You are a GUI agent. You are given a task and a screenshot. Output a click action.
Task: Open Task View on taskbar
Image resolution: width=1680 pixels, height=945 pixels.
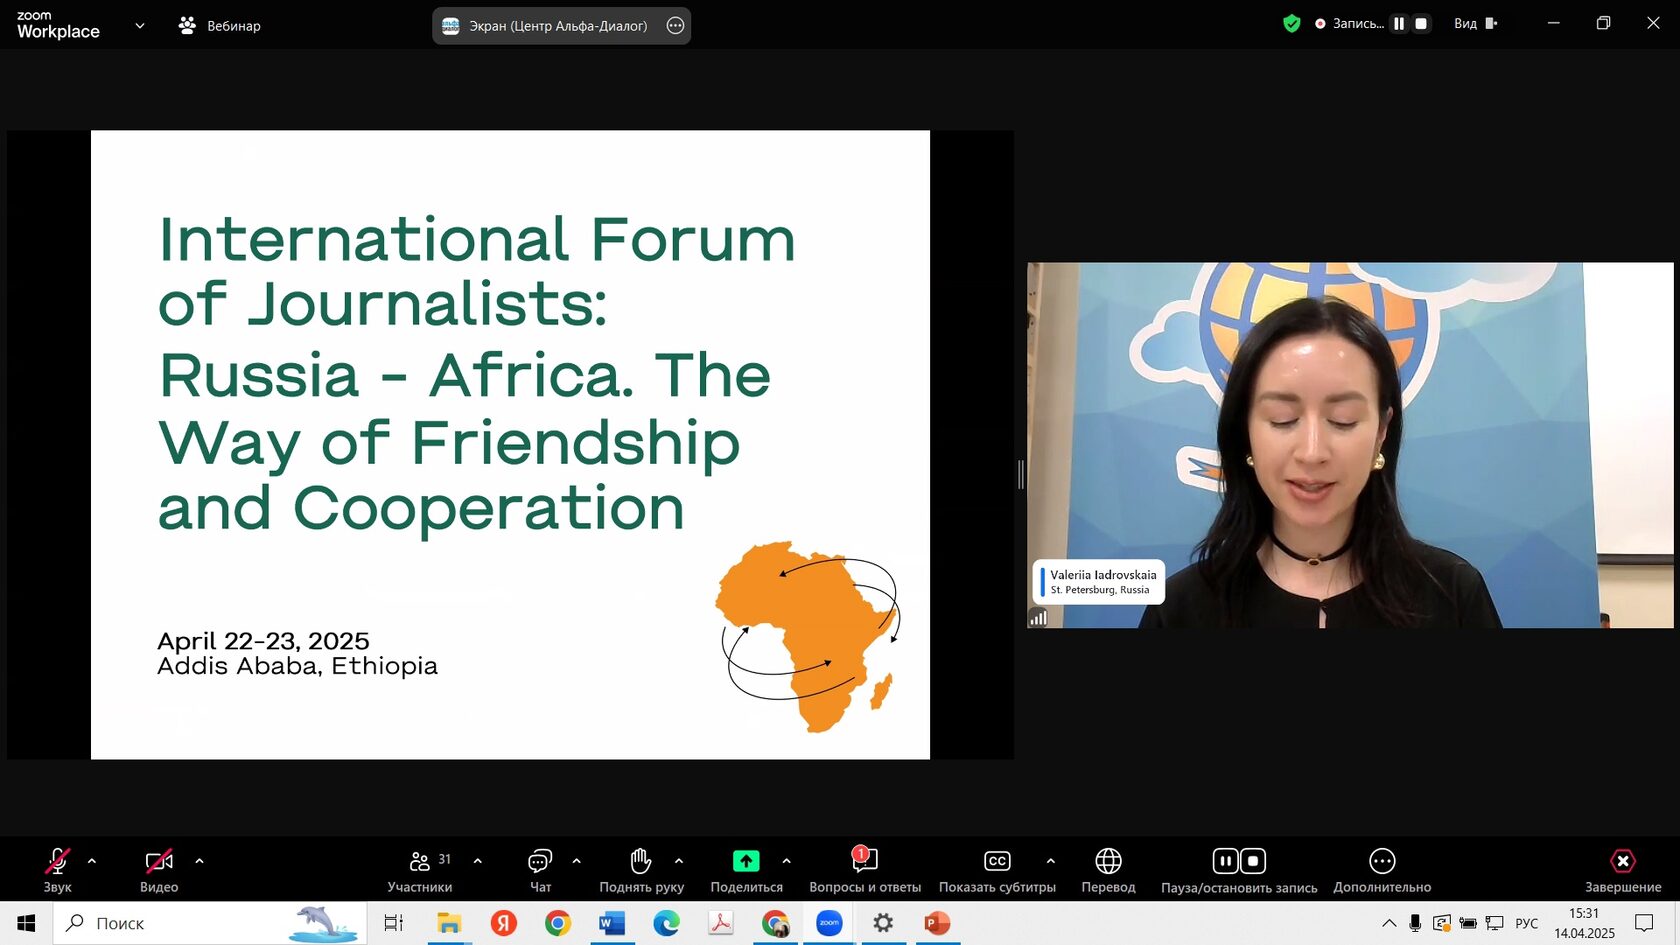394,923
